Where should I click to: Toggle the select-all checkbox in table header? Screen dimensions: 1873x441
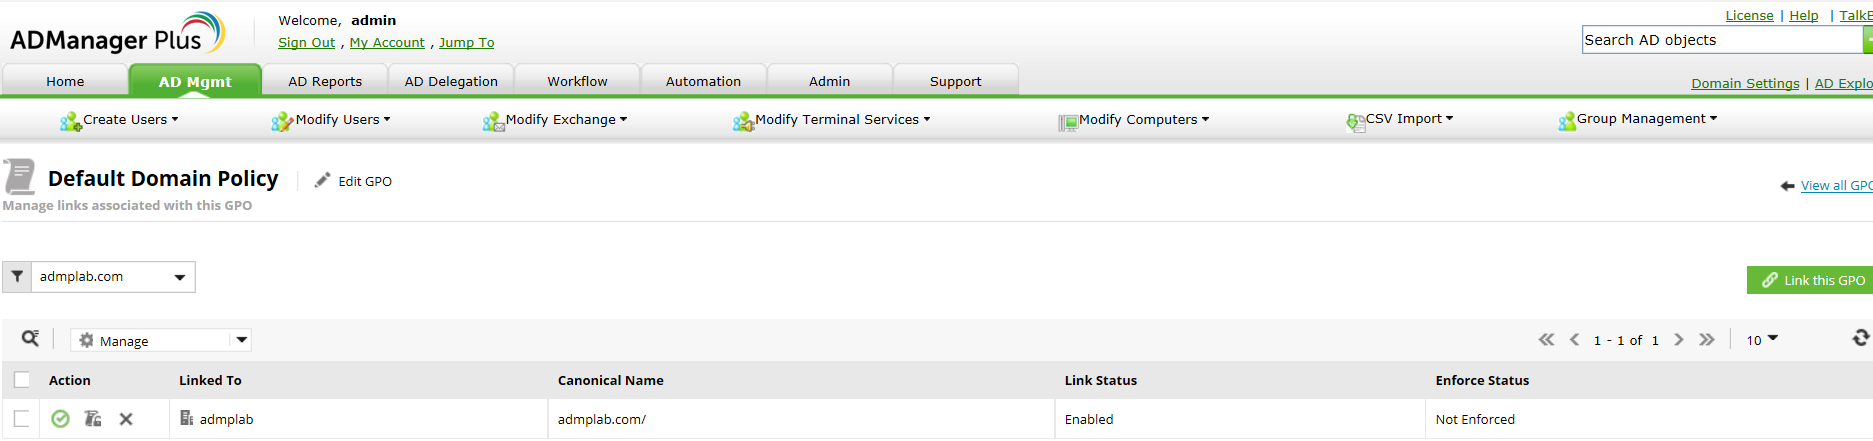[x=22, y=380]
